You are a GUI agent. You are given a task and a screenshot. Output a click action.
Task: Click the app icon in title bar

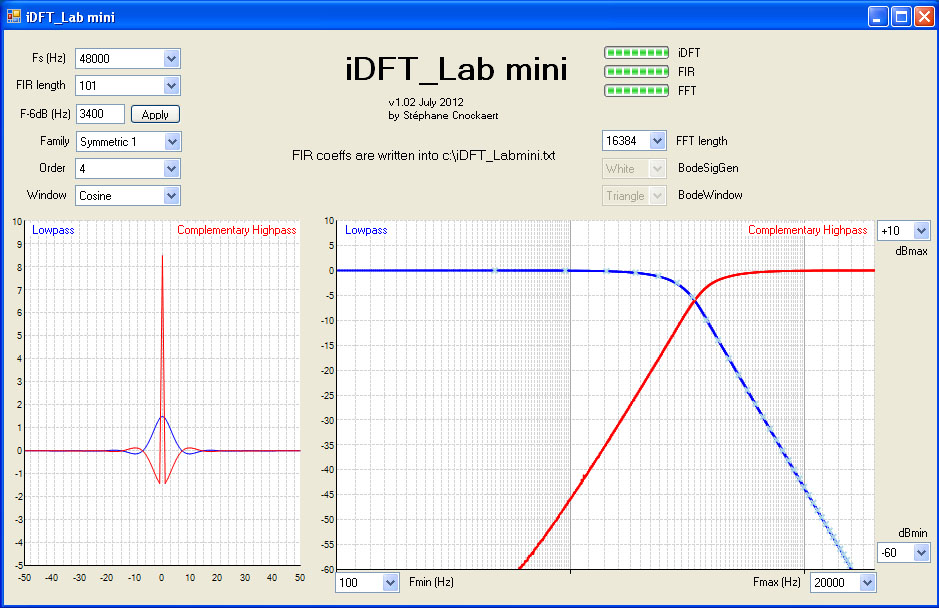(13, 16)
